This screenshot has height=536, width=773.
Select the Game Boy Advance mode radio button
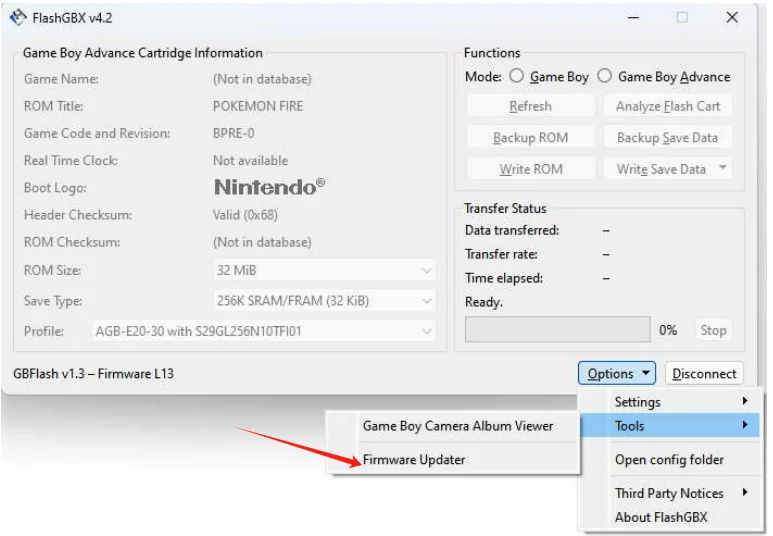(605, 76)
